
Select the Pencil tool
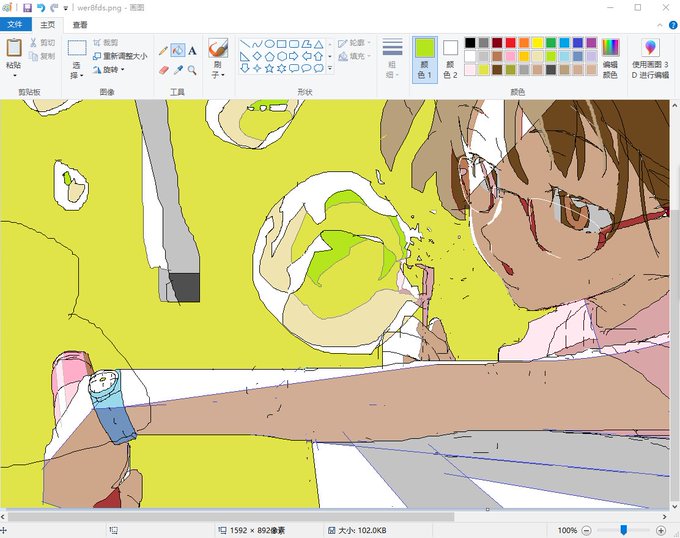point(163,51)
